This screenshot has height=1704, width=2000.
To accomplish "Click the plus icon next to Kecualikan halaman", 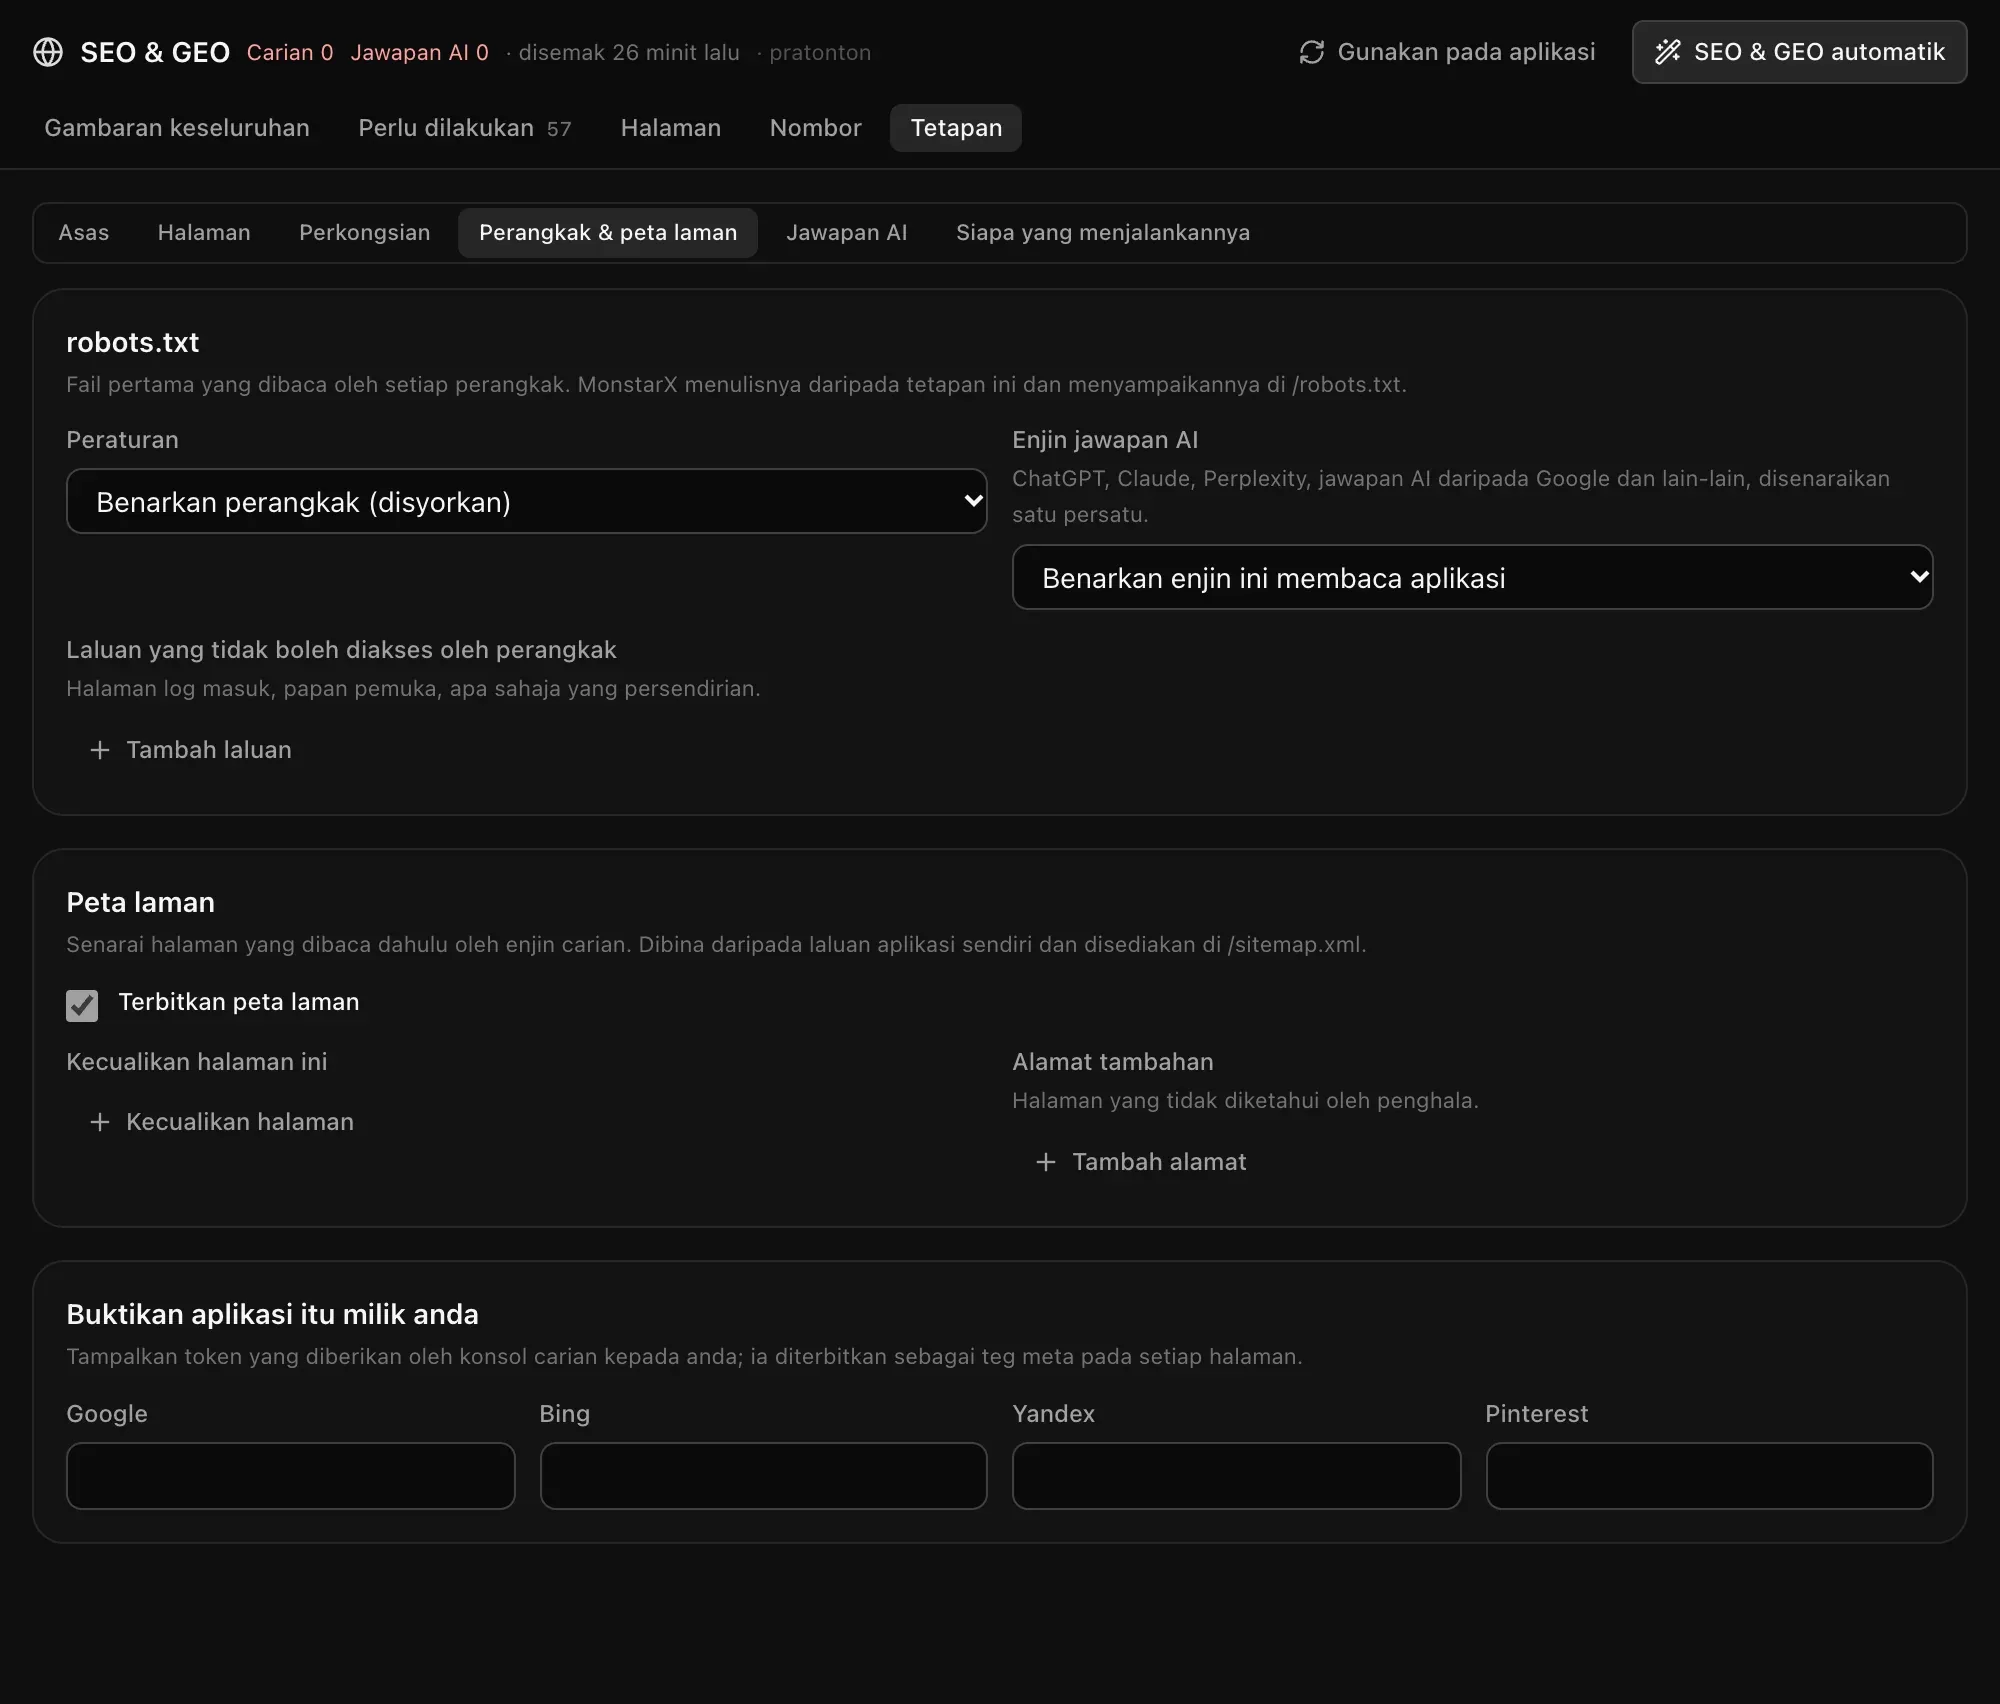I will 100,1122.
